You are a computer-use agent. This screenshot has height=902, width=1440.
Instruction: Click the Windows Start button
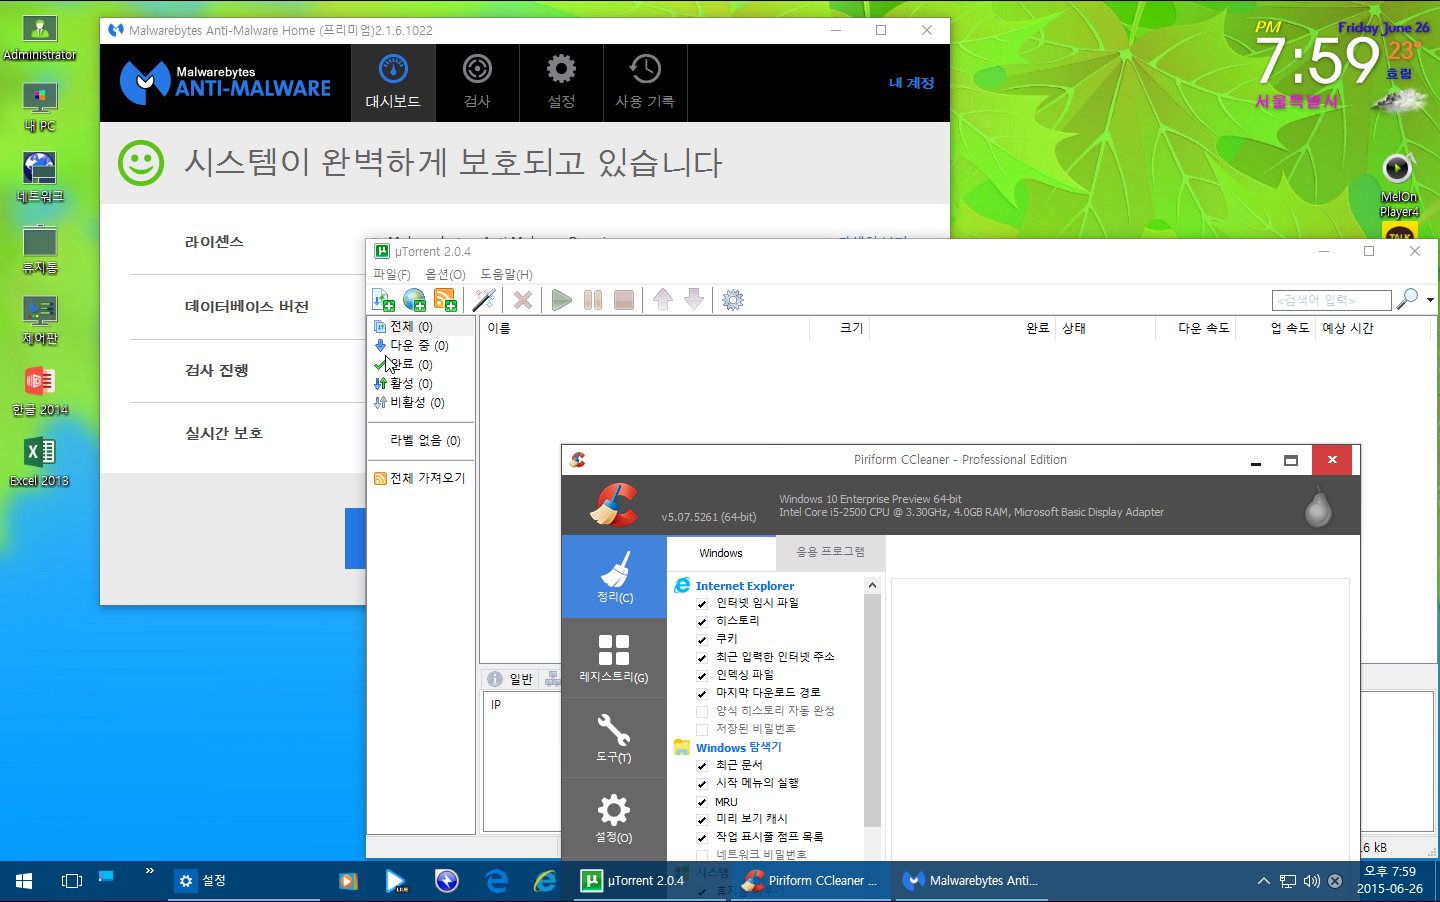coord(24,881)
